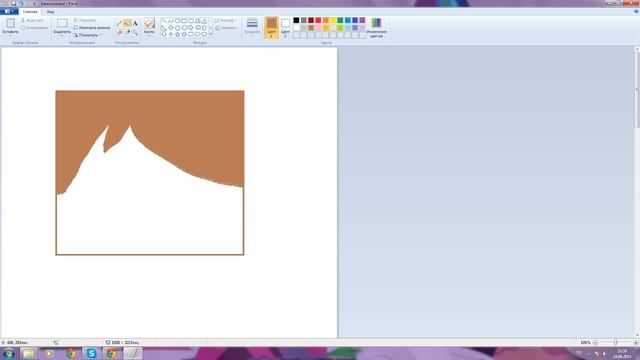Click the system tray clock
The height and width of the screenshot is (360, 640).
[x=622, y=353]
